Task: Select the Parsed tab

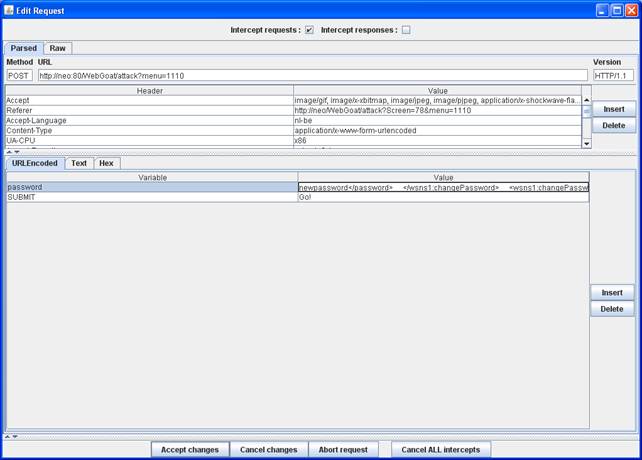Action: pos(24,48)
